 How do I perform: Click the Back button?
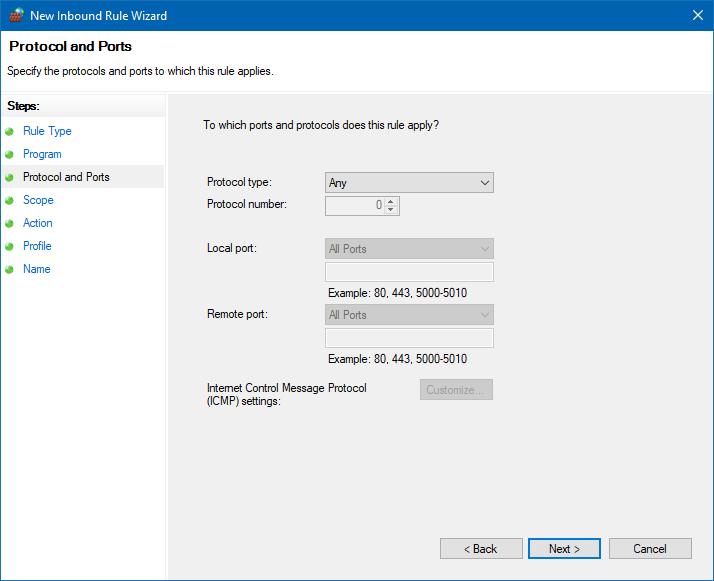coord(481,549)
